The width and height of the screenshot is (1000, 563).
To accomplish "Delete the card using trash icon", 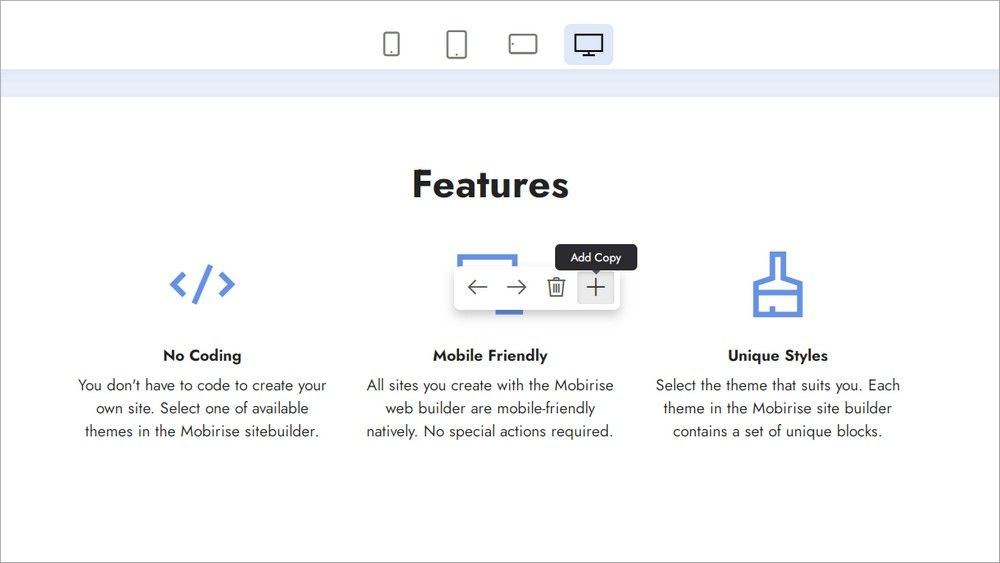I will (x=556, y=288).
